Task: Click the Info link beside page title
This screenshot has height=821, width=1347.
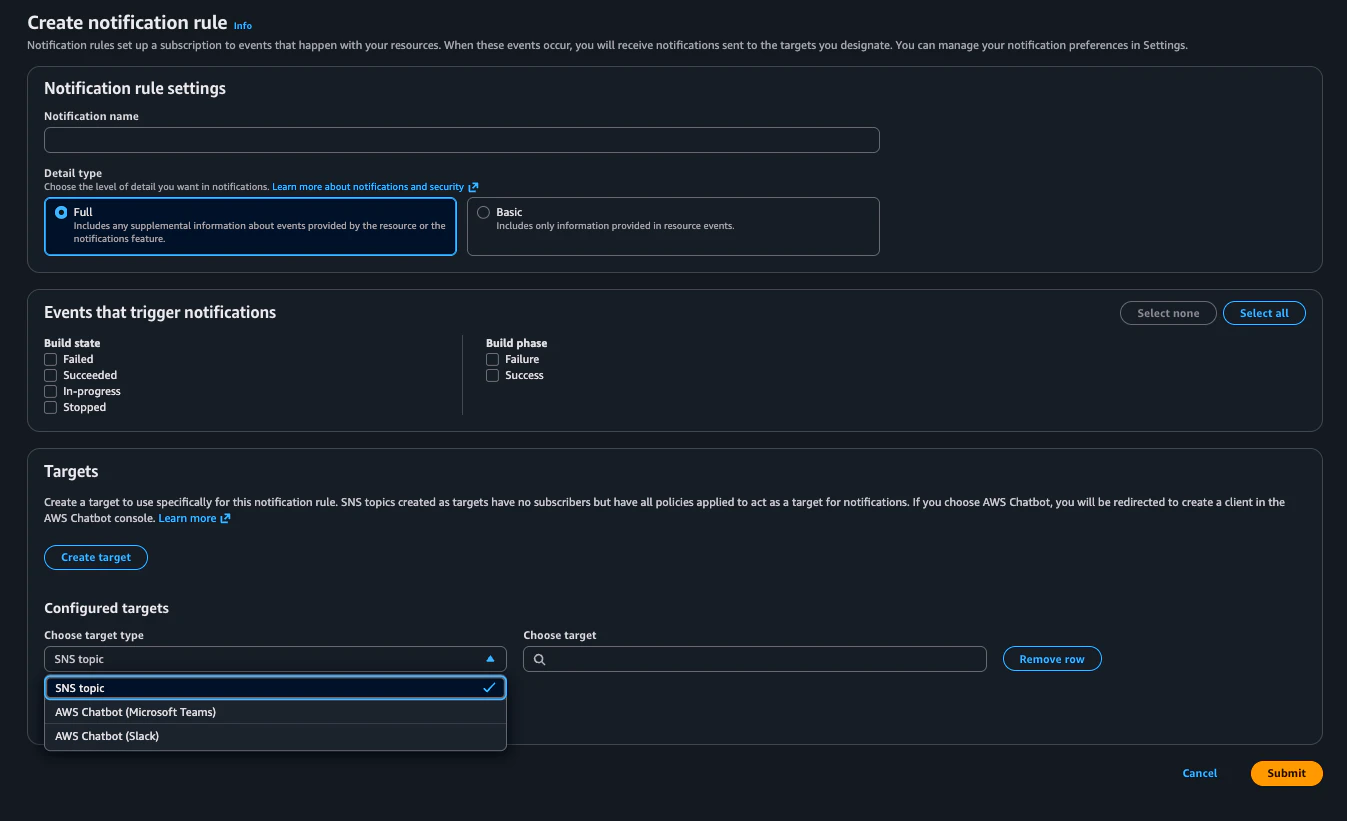Action: click(242, 25)
